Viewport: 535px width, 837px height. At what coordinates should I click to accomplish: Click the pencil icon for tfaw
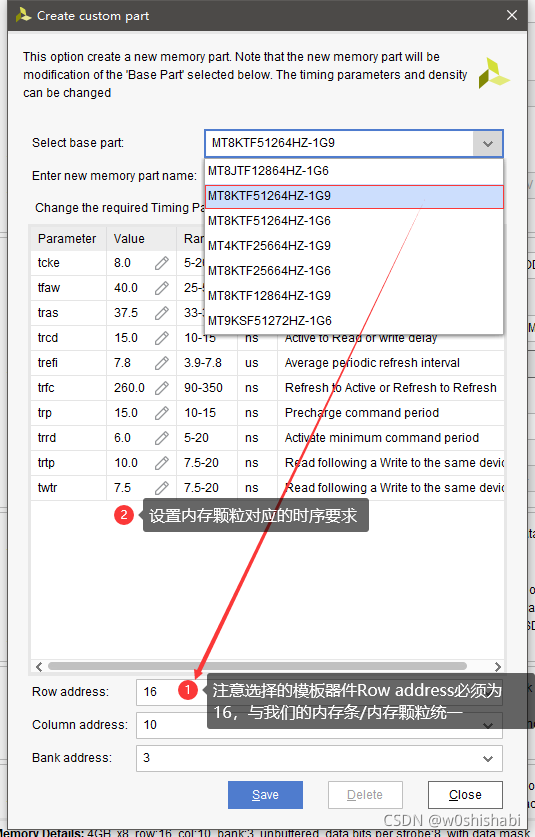point(162,288)
